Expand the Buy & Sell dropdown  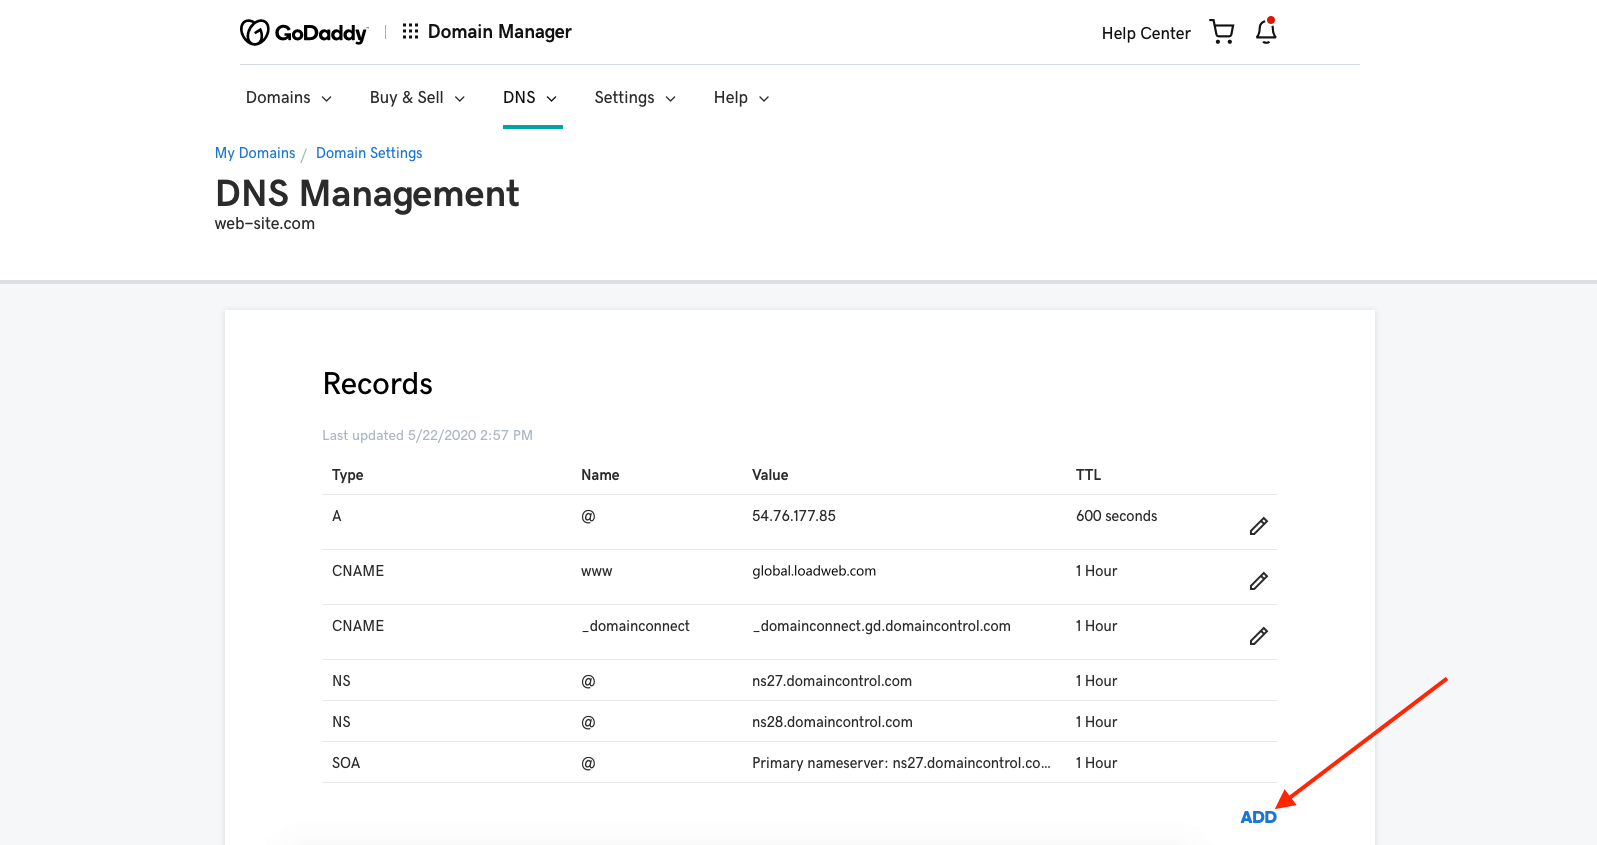click(417, 98)
